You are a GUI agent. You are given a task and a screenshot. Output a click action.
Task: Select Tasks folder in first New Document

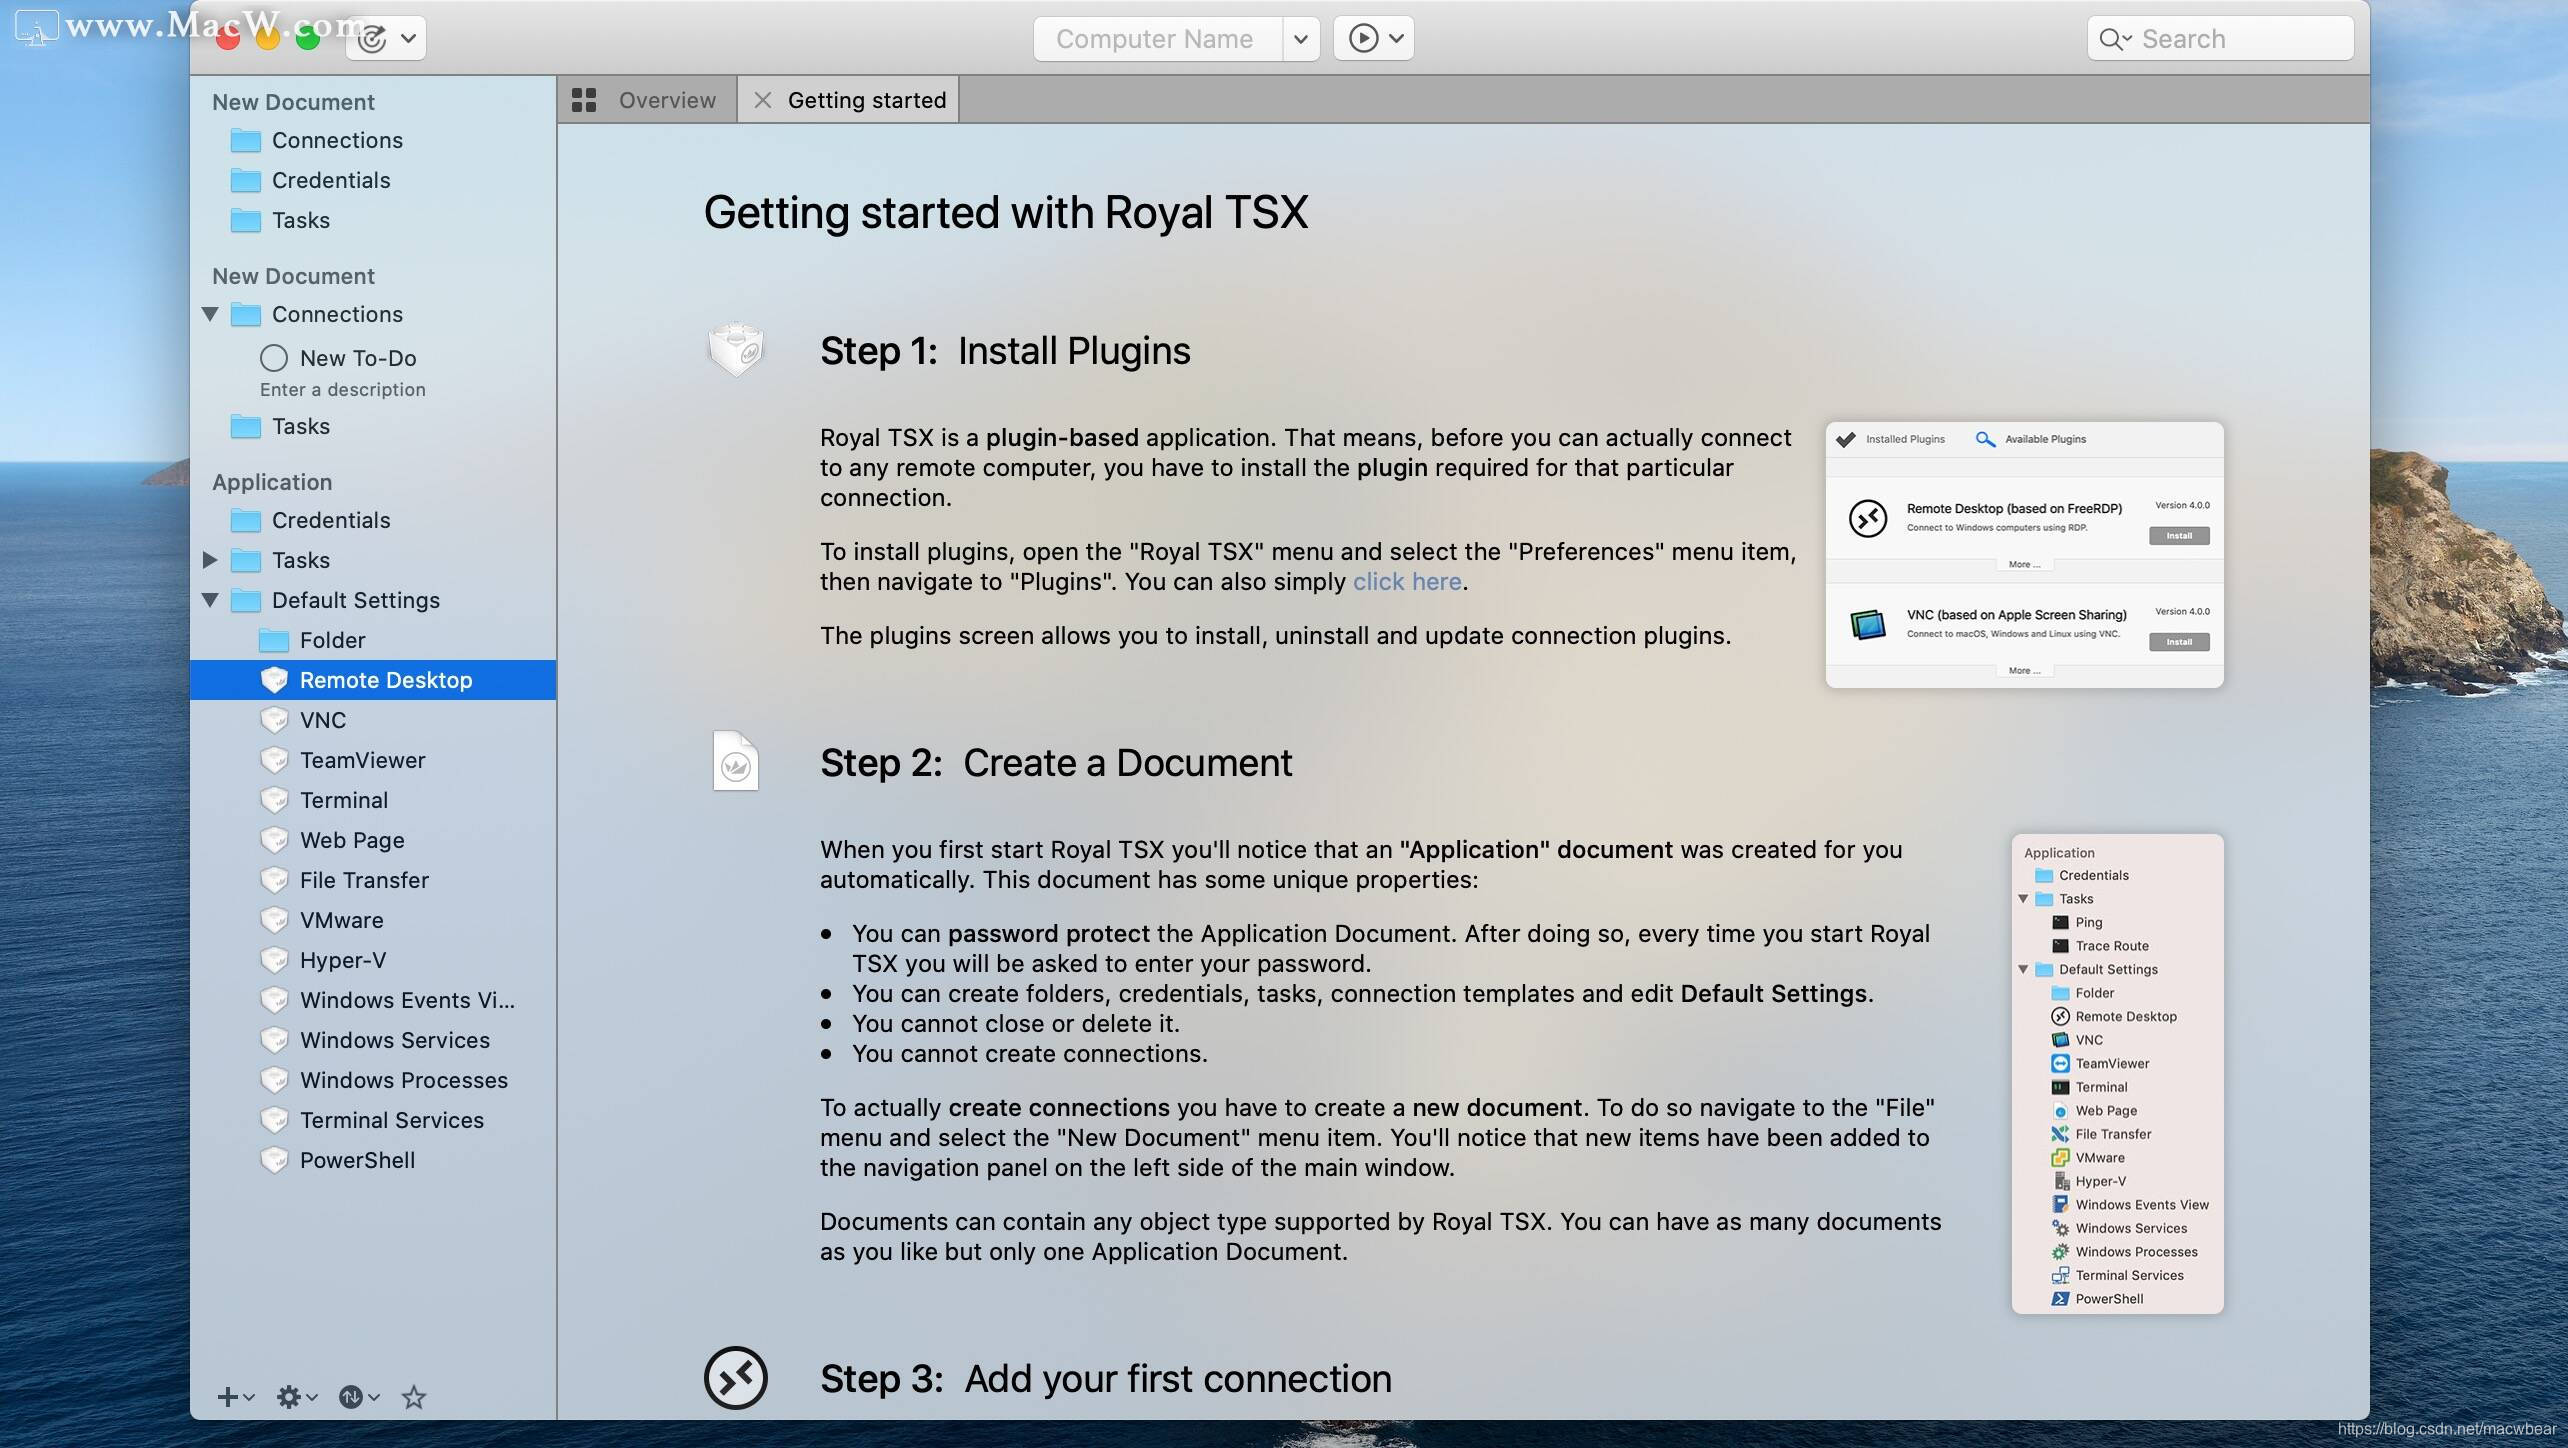click(372, 220)
